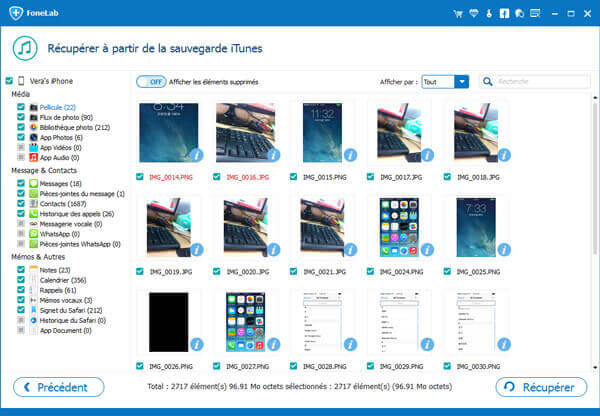
Task: Click the iTunes music note icon
Action: pos(25,48)
